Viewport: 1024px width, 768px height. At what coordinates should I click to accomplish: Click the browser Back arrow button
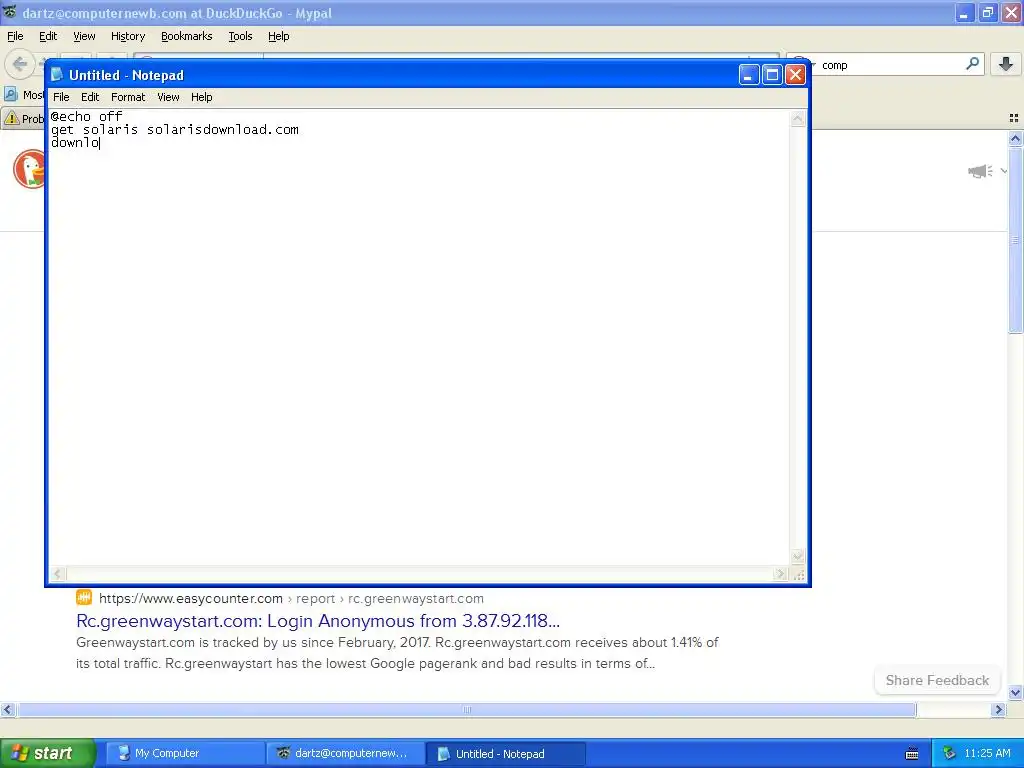[x=20, y=64]
